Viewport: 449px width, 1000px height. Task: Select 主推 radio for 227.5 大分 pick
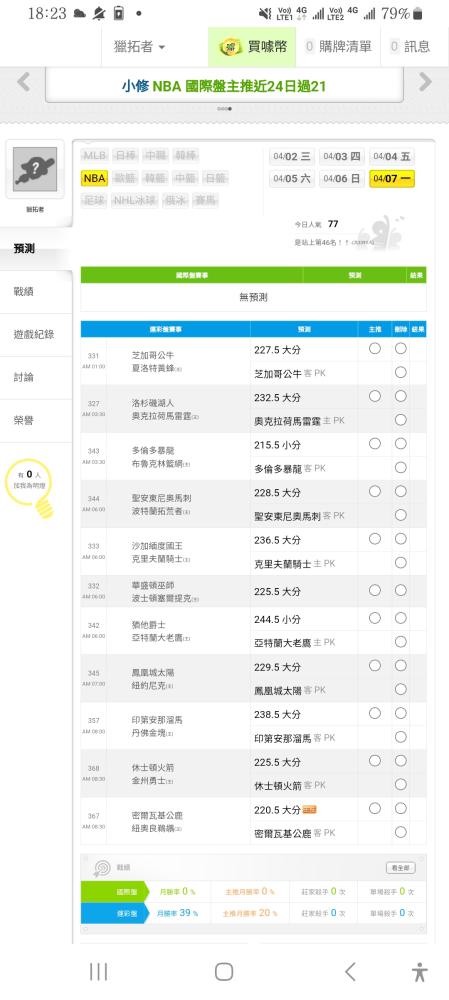click(375, 348)
